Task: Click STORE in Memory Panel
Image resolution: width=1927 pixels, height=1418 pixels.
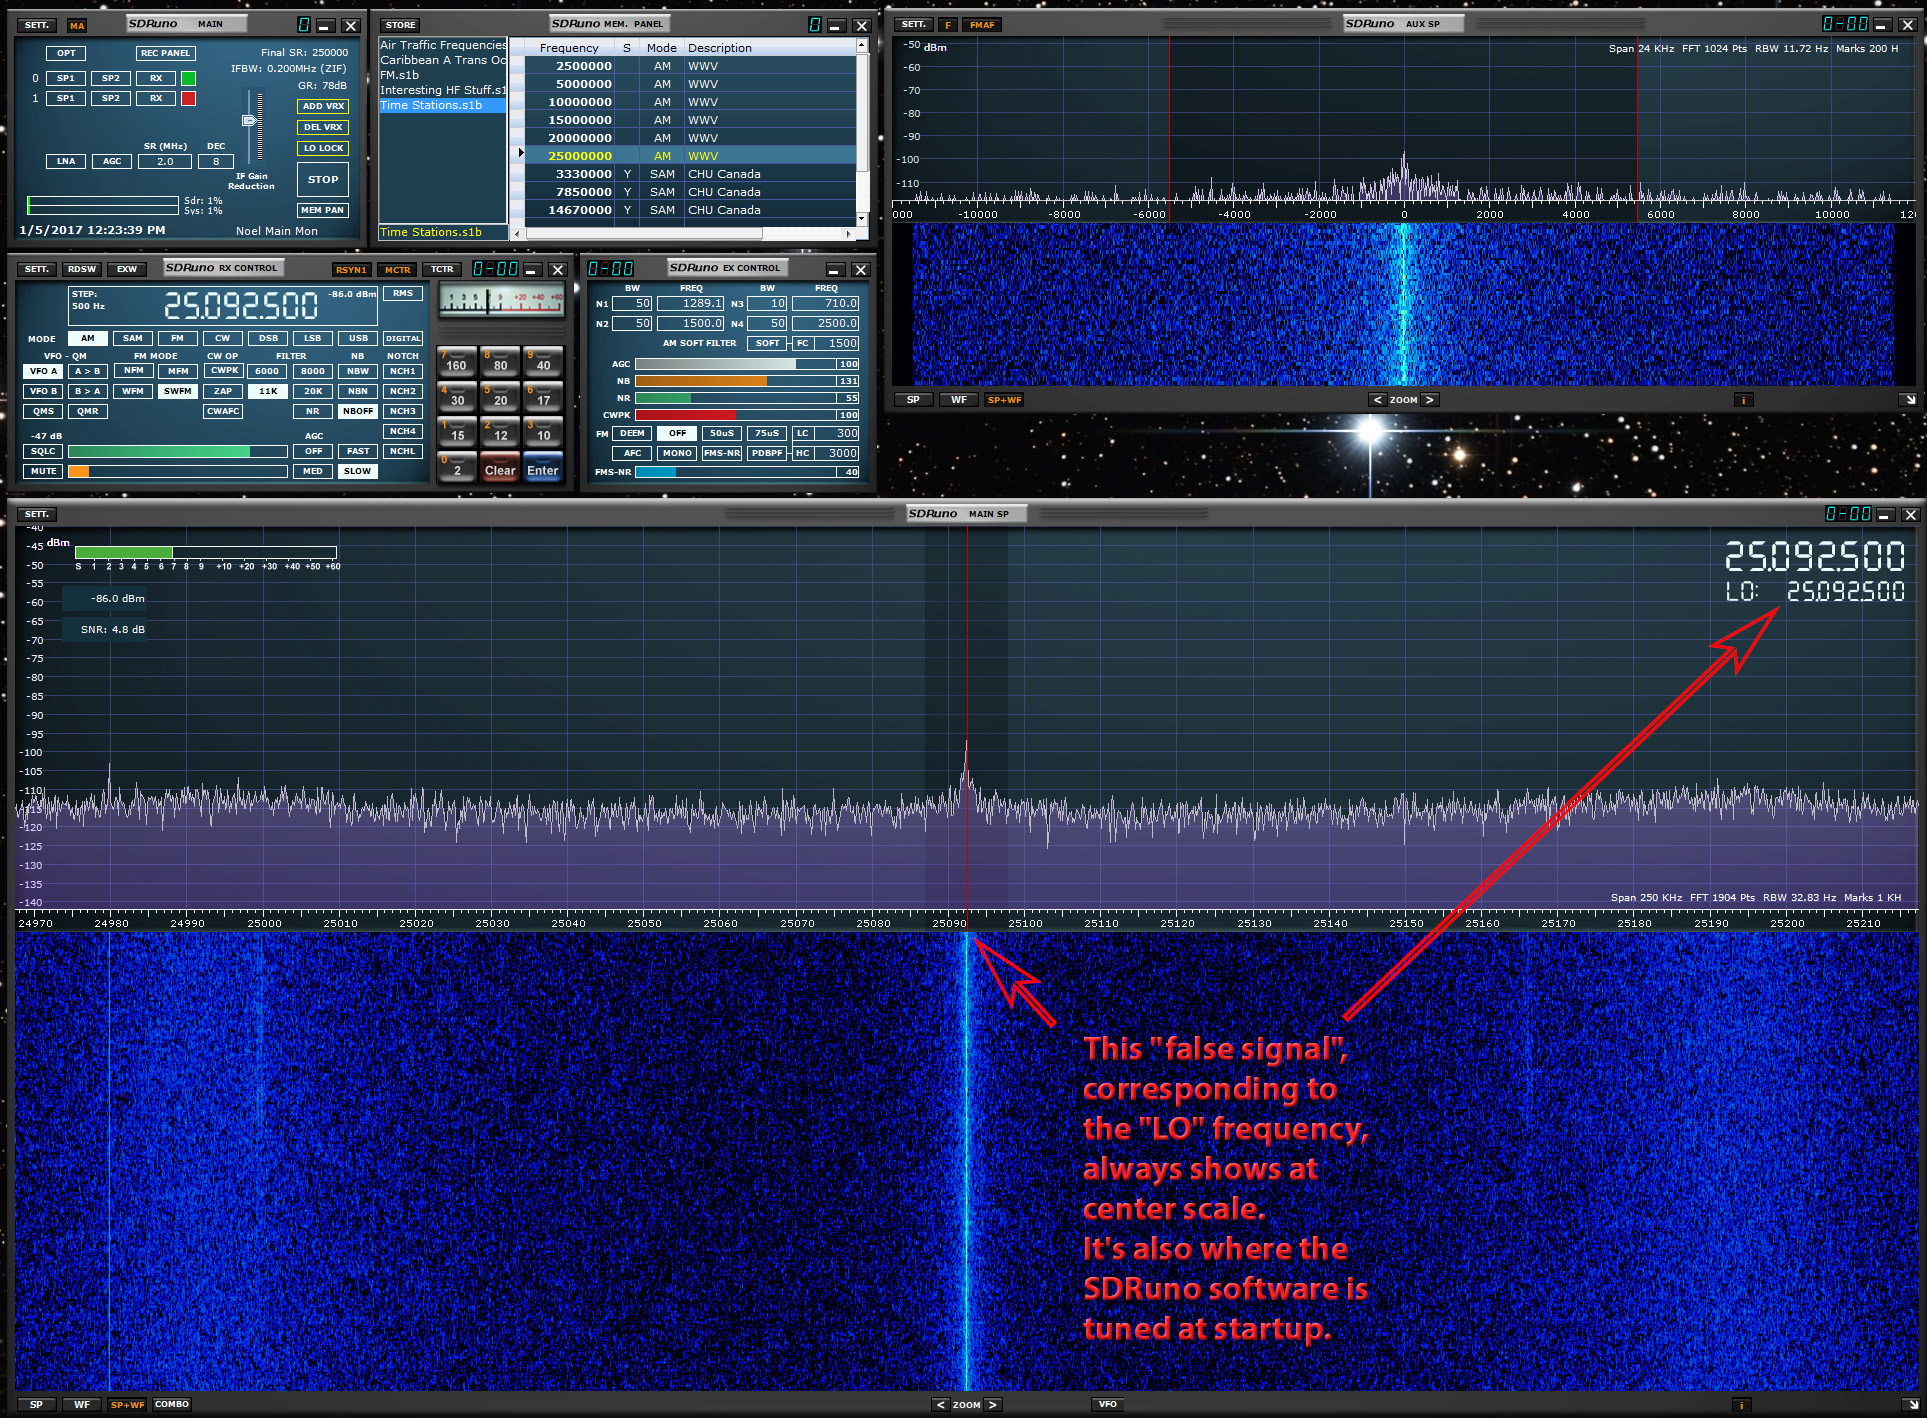Action: (400, 25)
